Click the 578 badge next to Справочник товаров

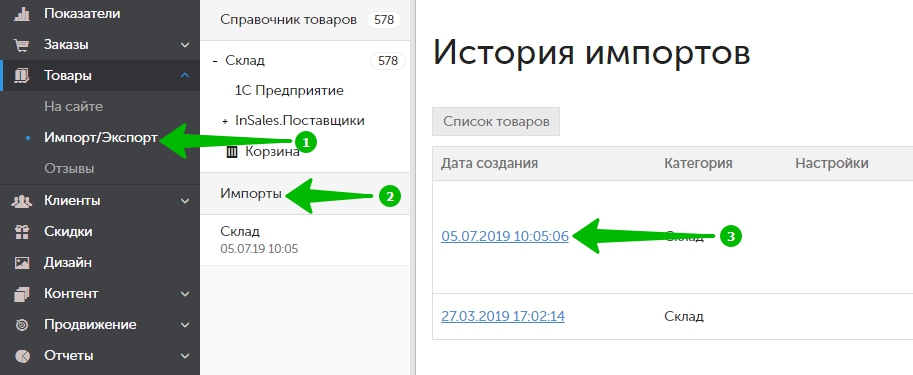pos(384,20)
